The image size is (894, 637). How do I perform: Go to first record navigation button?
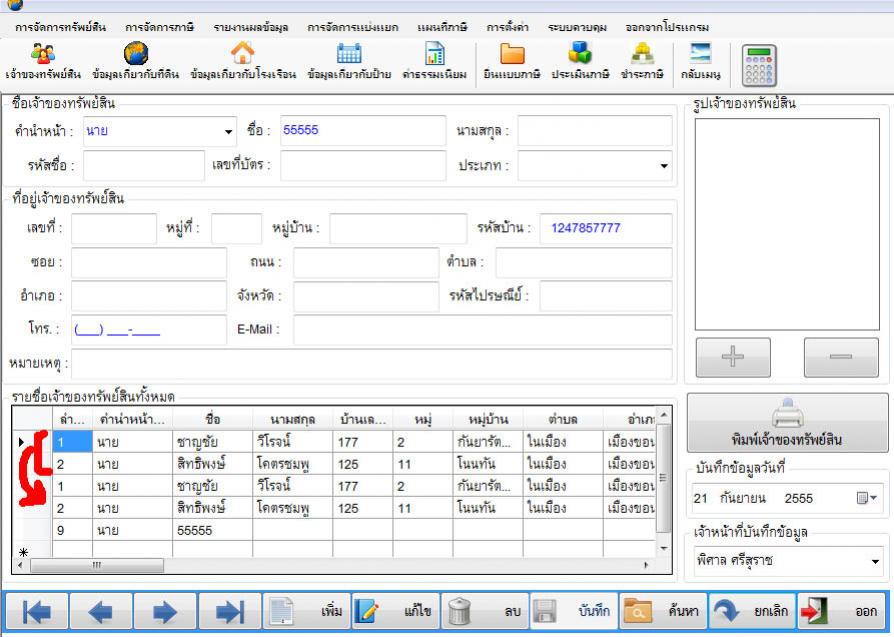(x=37, y=612)
